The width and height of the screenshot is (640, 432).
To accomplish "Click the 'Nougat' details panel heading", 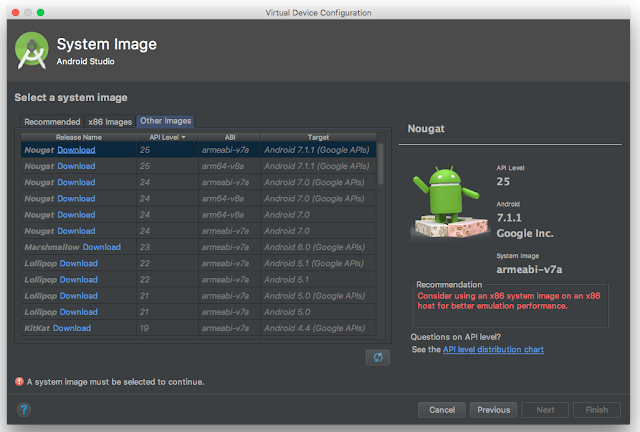I will tap(426, 129).
